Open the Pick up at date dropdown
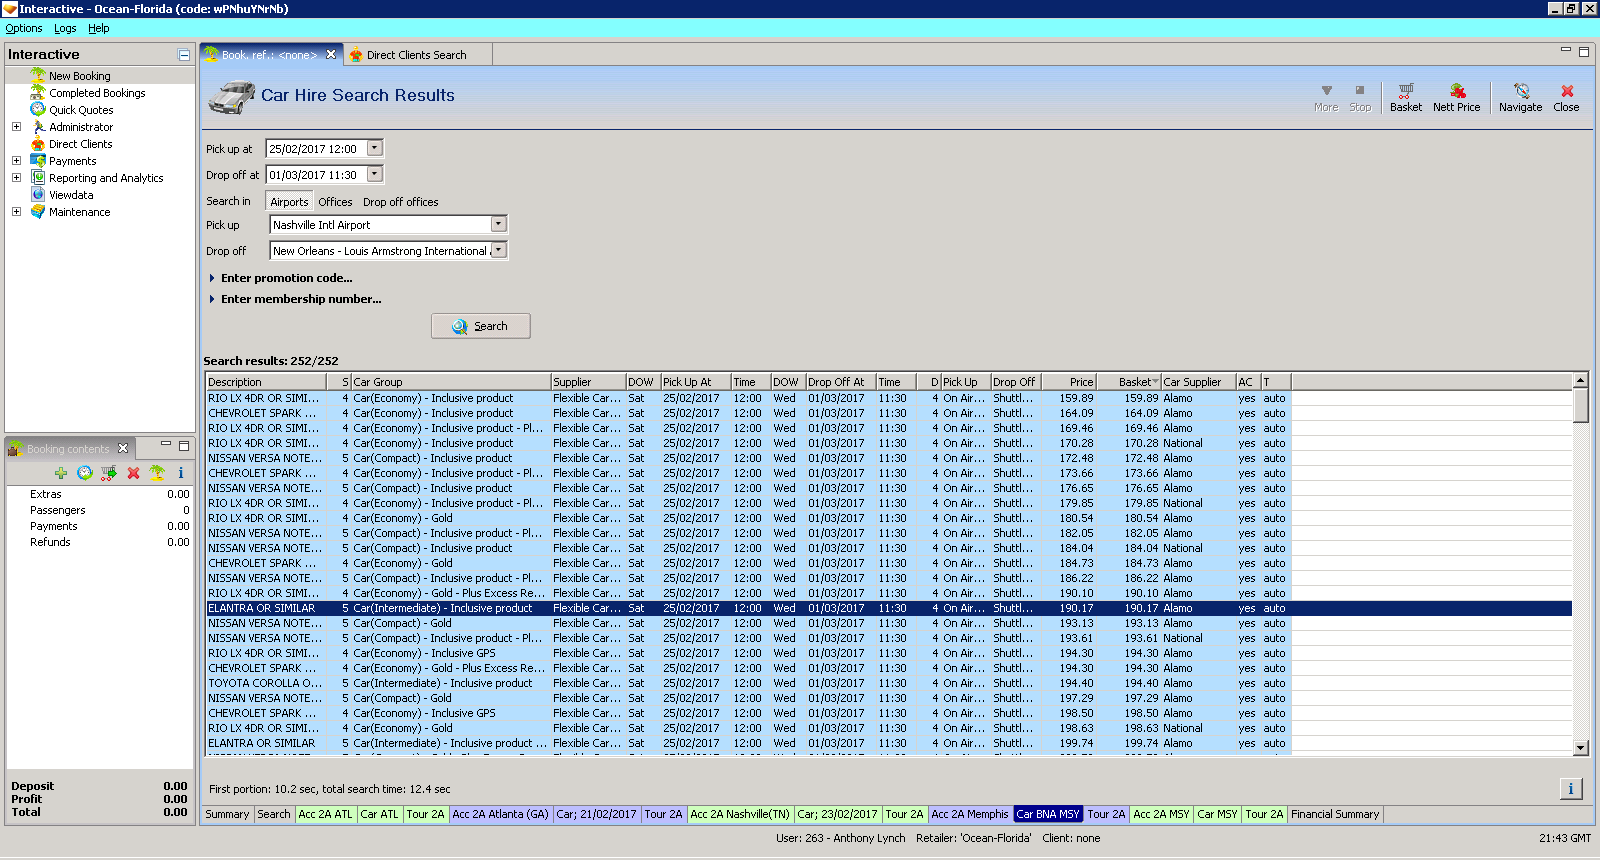The image size is (1600, 860). point(375,148)
